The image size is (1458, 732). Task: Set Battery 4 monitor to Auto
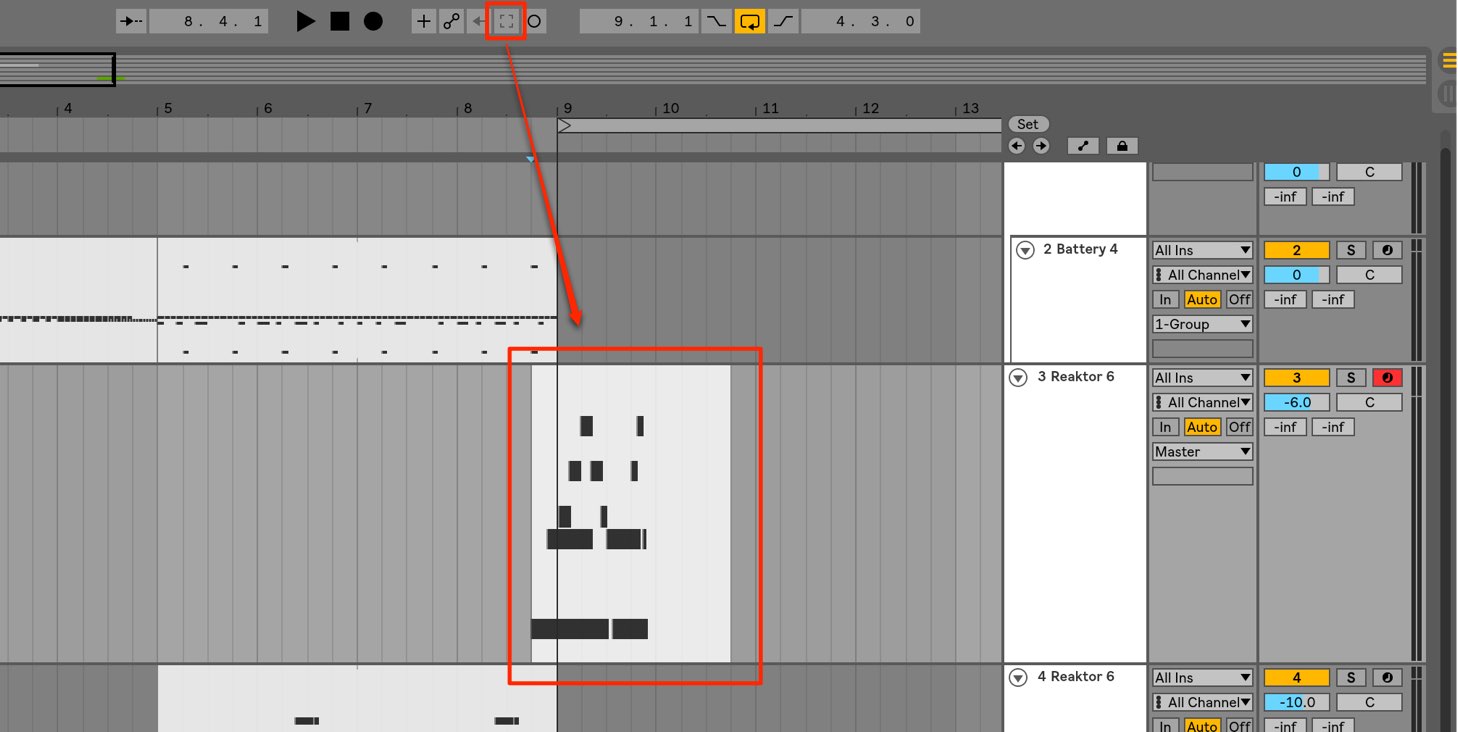(x=1202, y=299)
